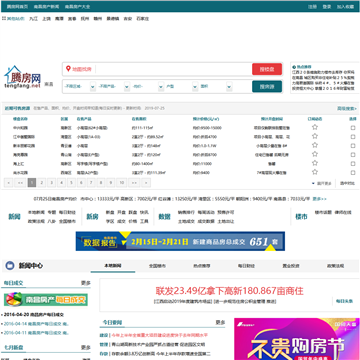Open 高级搜索 advanced search

click(347, 108)
